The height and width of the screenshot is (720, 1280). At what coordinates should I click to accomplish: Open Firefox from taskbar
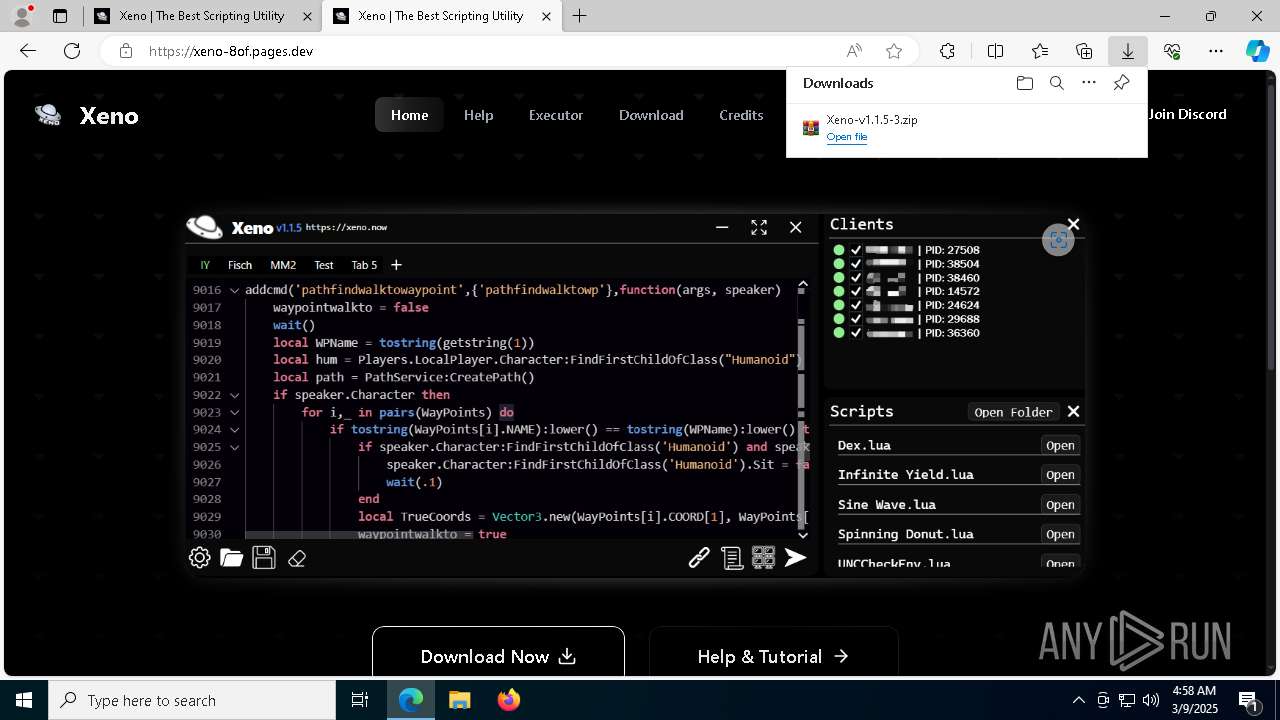coord(509,701)
